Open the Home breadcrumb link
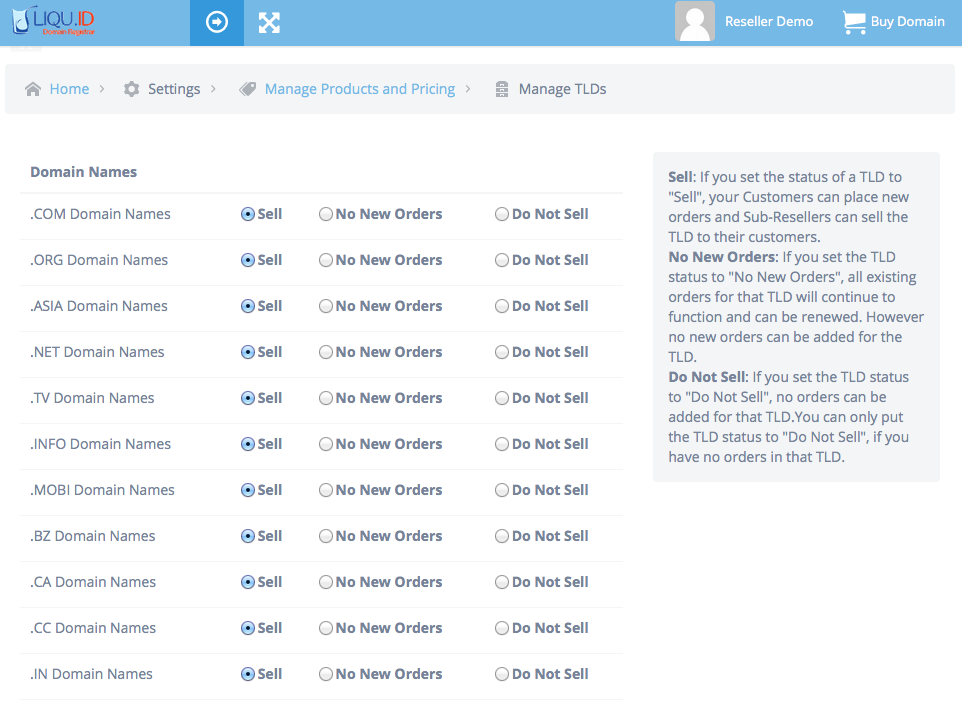Viewport: 962px width, 701px height. coord(69,89)
